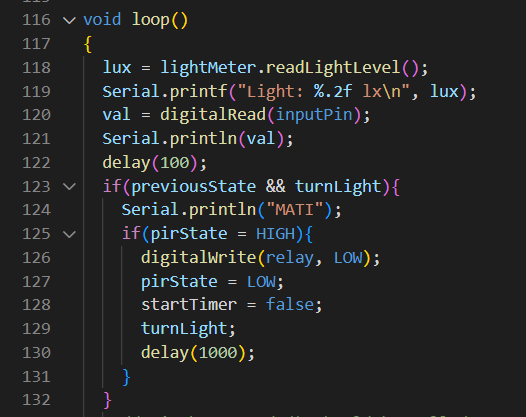Click 'printf' on the Serial.printf line
Screen dimensions: 526x417
pyautogui.click(x=199, y=92)
